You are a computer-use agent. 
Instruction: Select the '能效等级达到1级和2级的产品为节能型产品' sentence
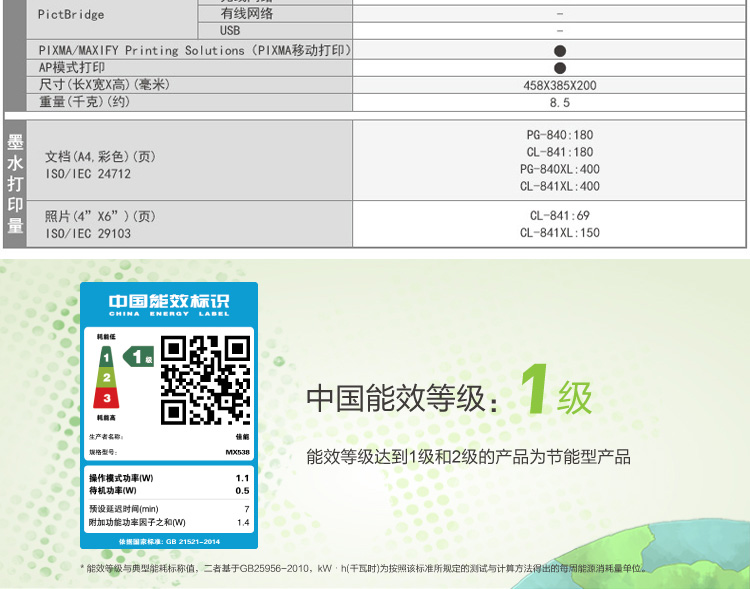click(468, 457)
